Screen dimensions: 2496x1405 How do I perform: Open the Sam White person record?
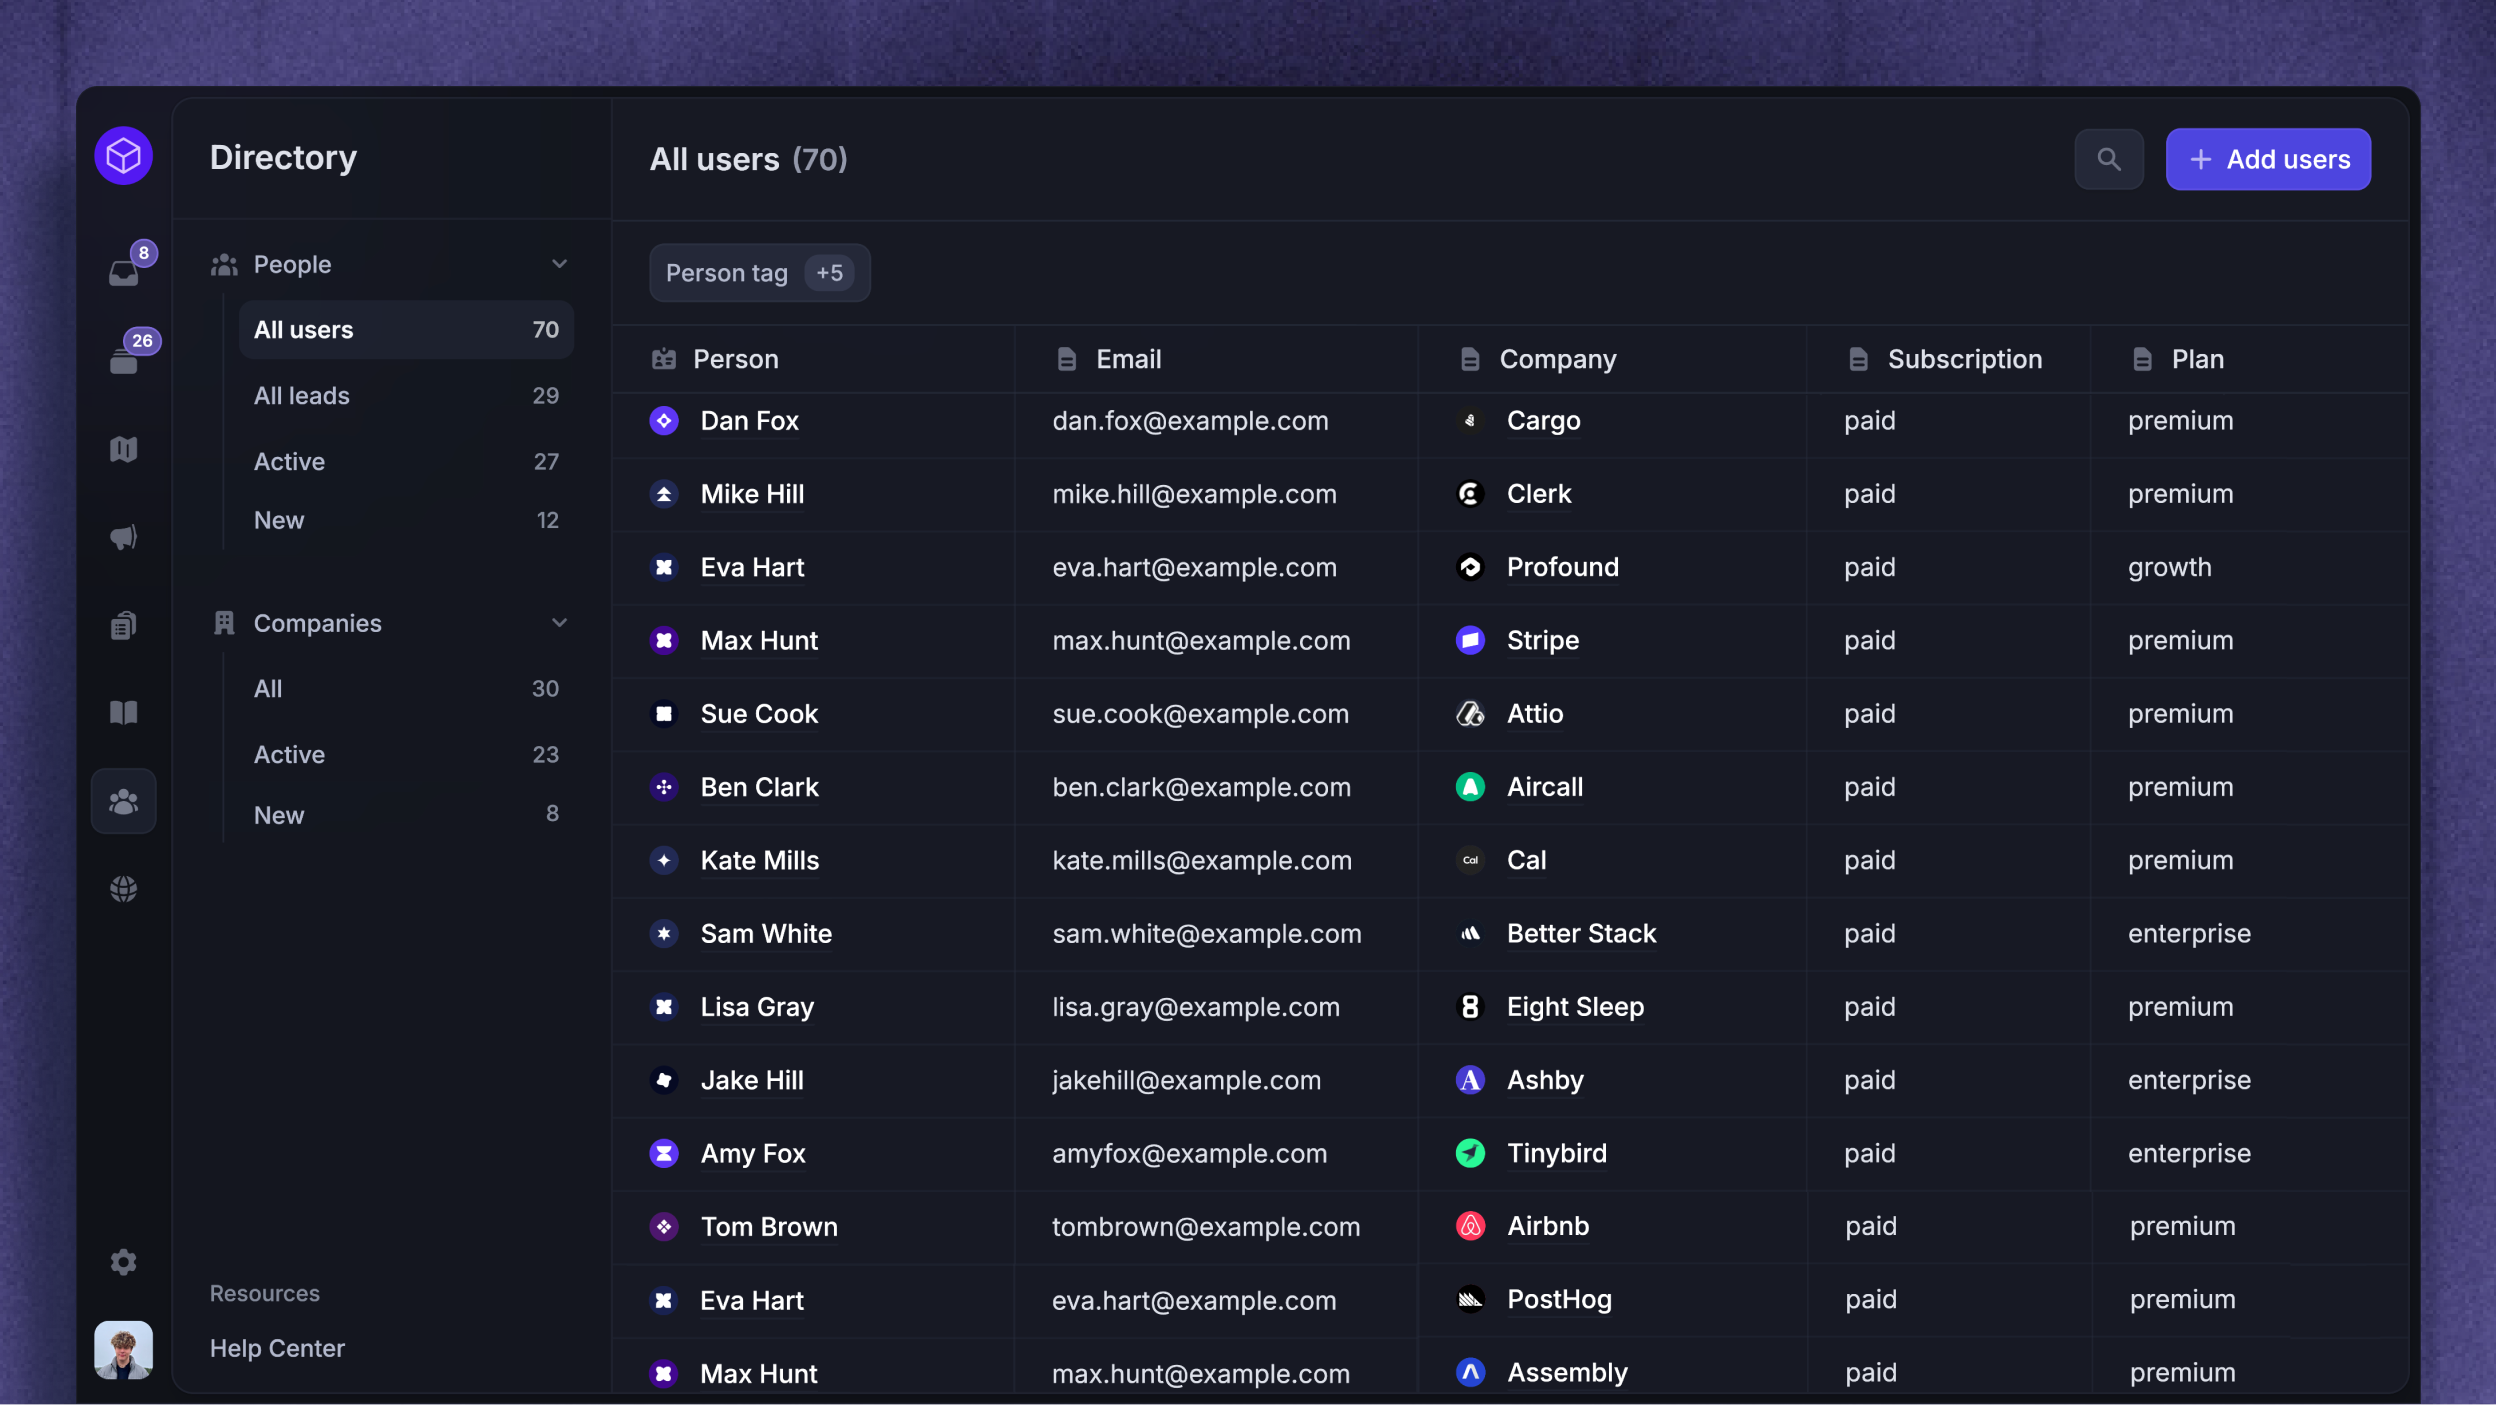(x=766, y=934)
